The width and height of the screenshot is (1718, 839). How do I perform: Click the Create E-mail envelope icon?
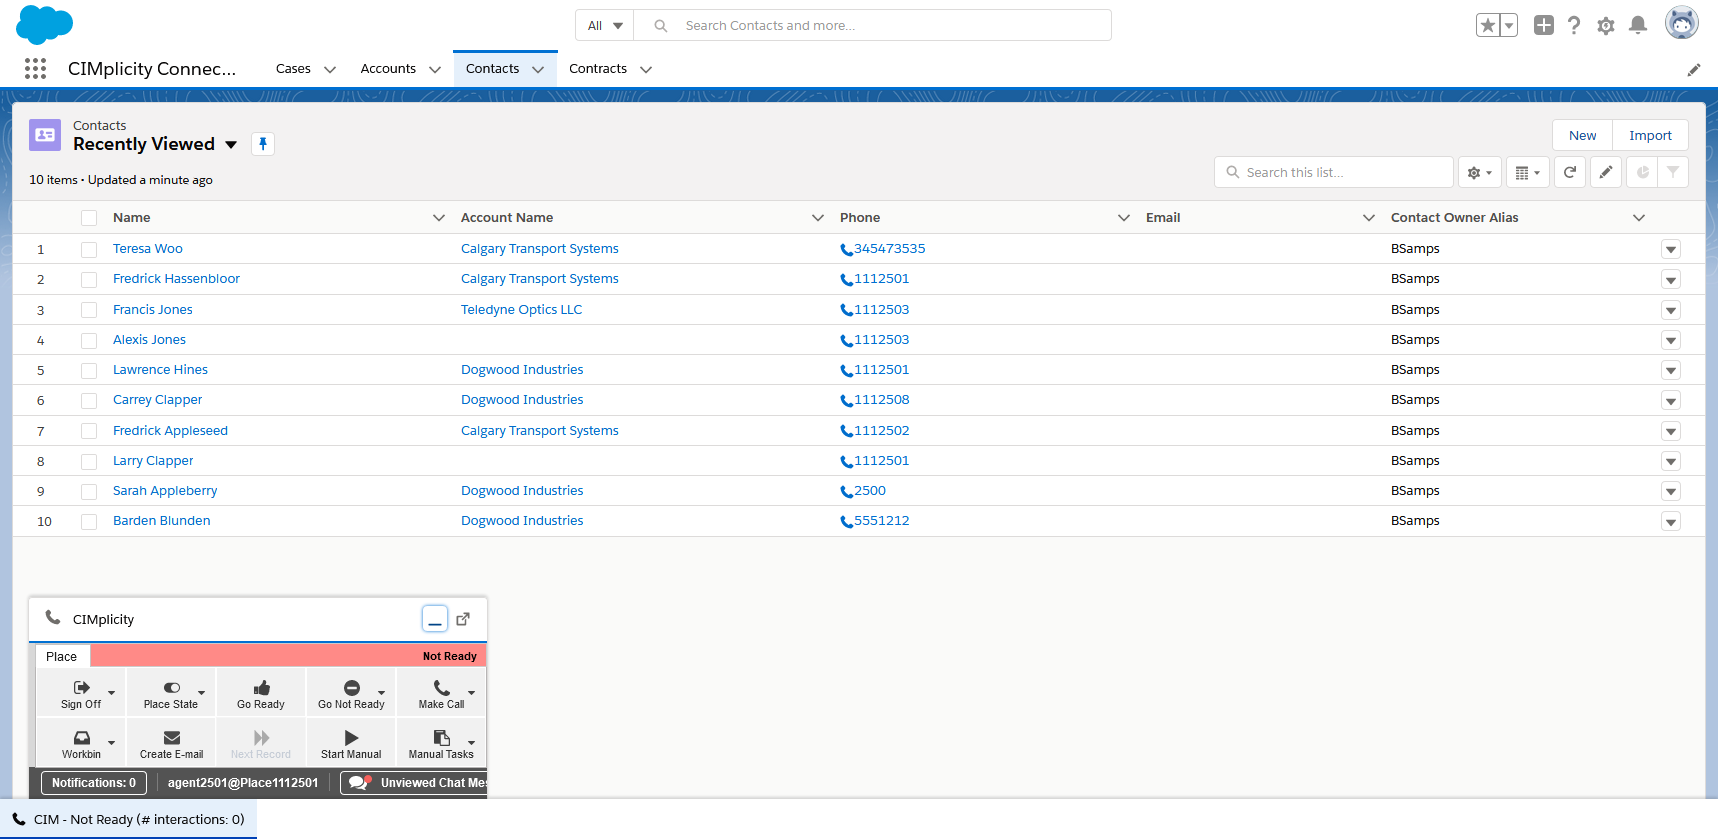pos(172,737)
